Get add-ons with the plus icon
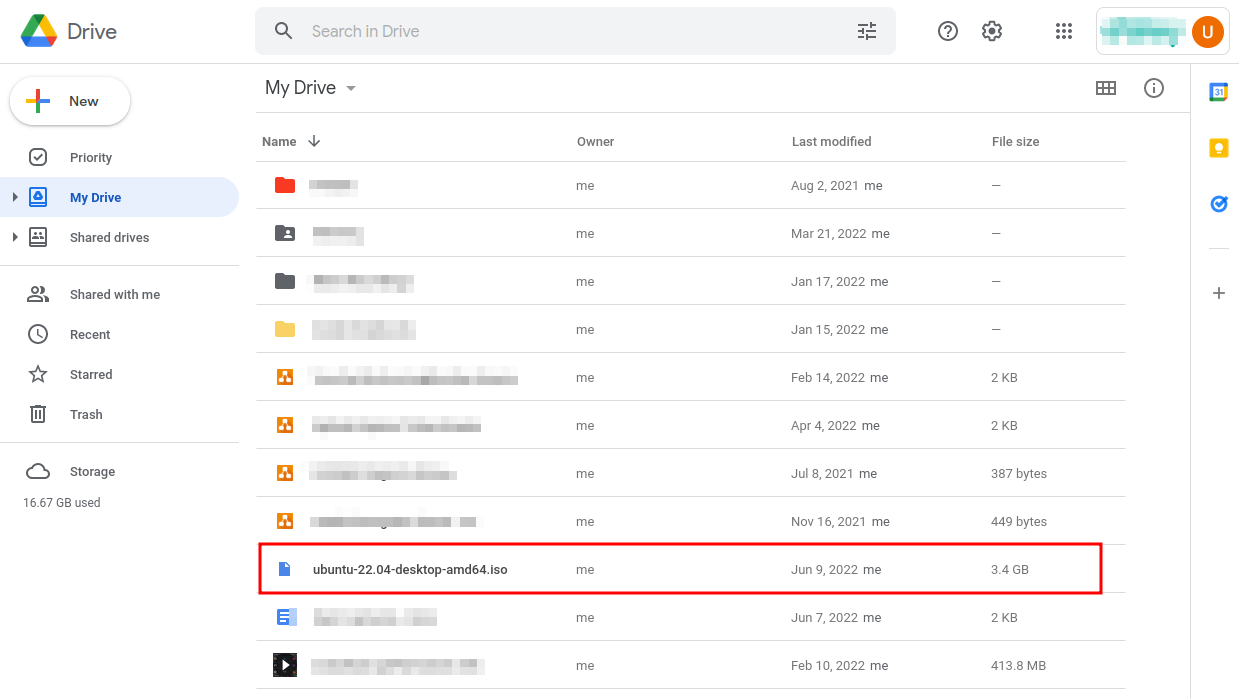The height and width of the screenshot is (699, 1239). (1219, 293)
